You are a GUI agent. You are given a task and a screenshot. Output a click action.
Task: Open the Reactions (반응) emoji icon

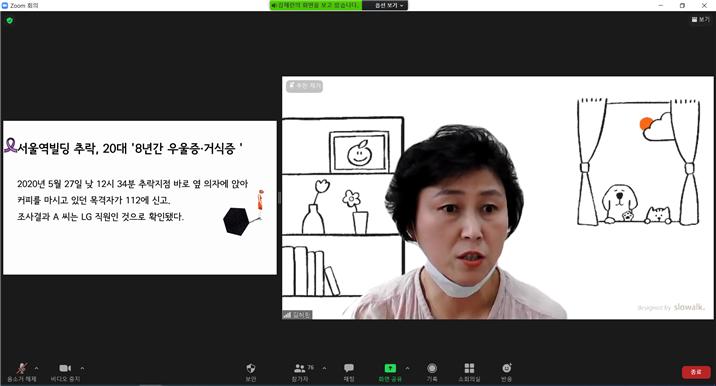(x=506, y=372)
